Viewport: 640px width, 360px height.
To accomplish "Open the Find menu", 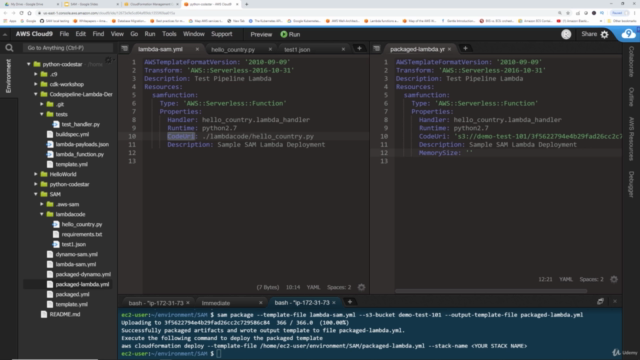I will 98,34.
